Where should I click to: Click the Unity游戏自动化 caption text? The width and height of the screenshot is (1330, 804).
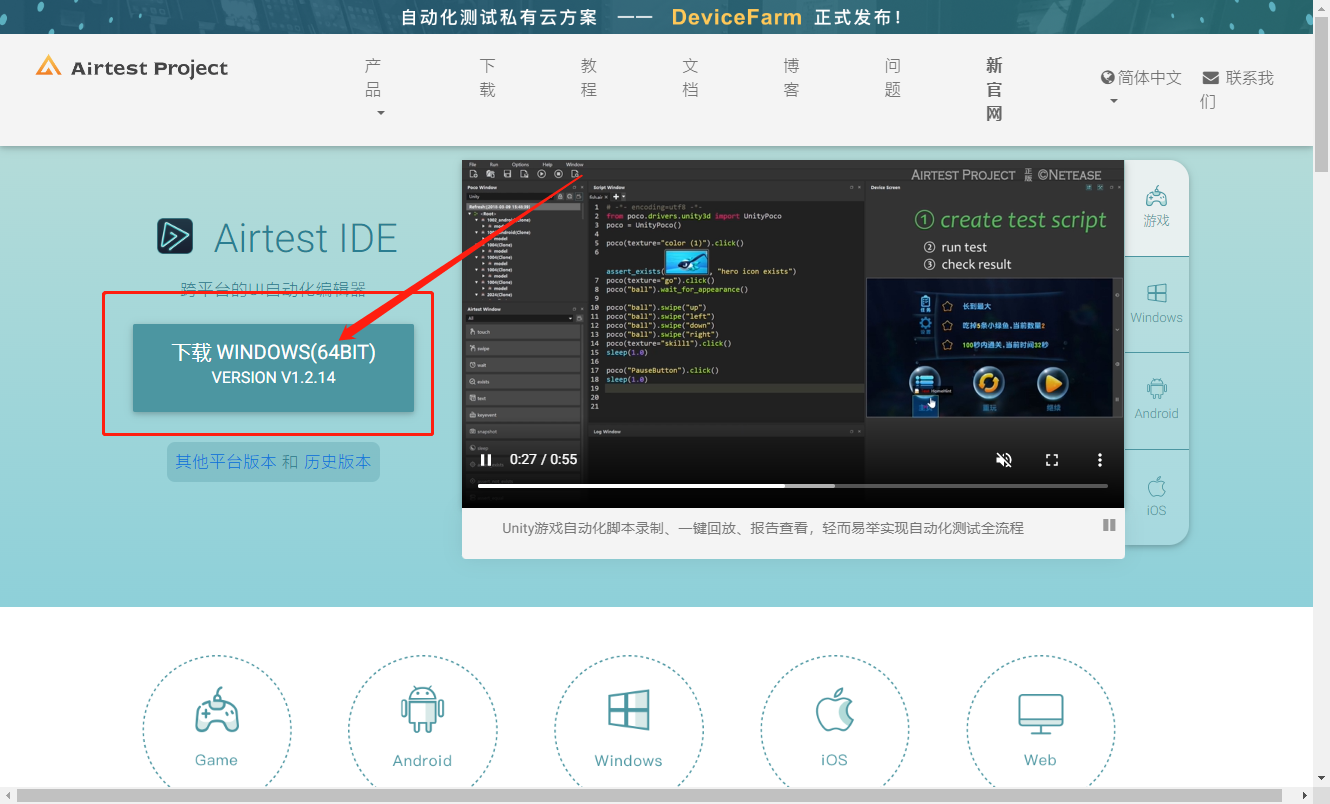tap(763, 528)
